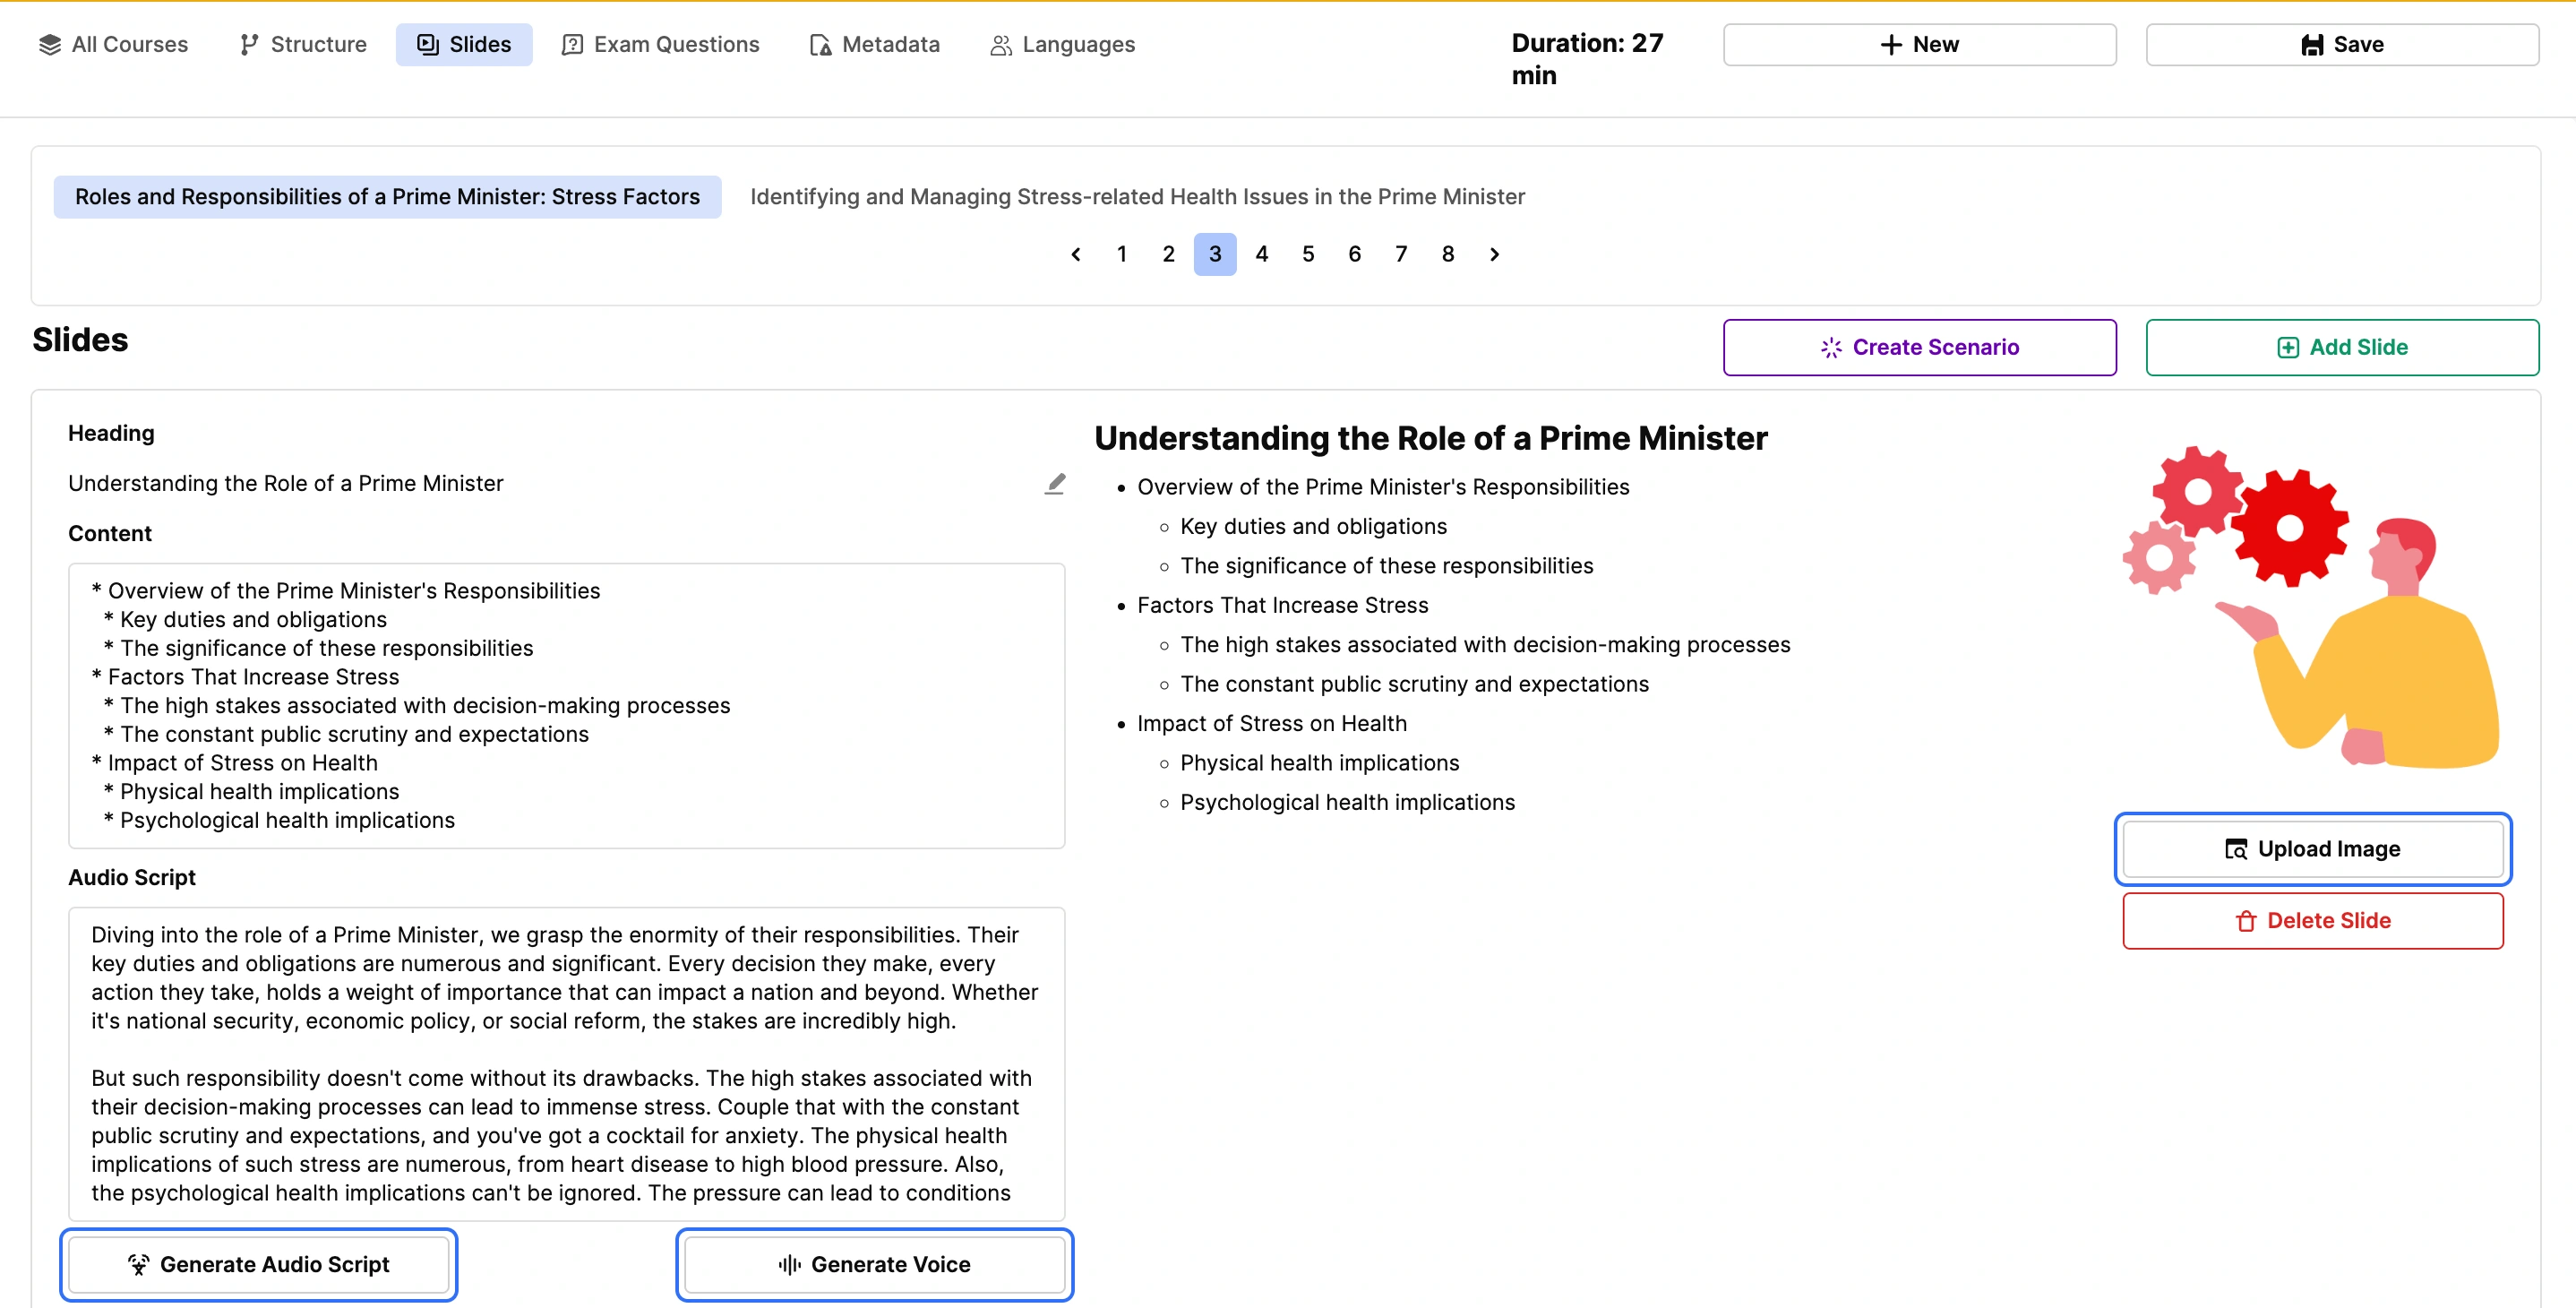Viewport: 2576px width, 1308px height.
Task: Upload an image for this slide
Action: tap(2312, 849)
